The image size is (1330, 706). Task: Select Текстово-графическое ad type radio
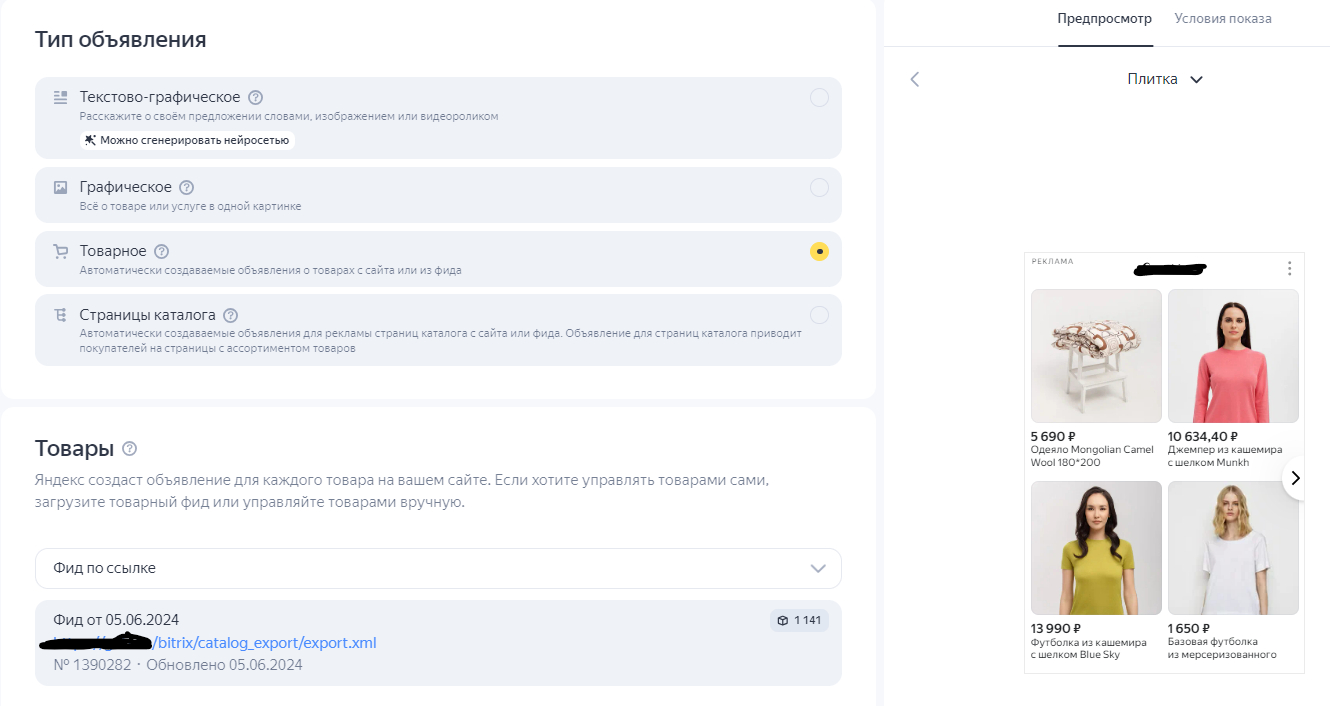click(819, 97)
